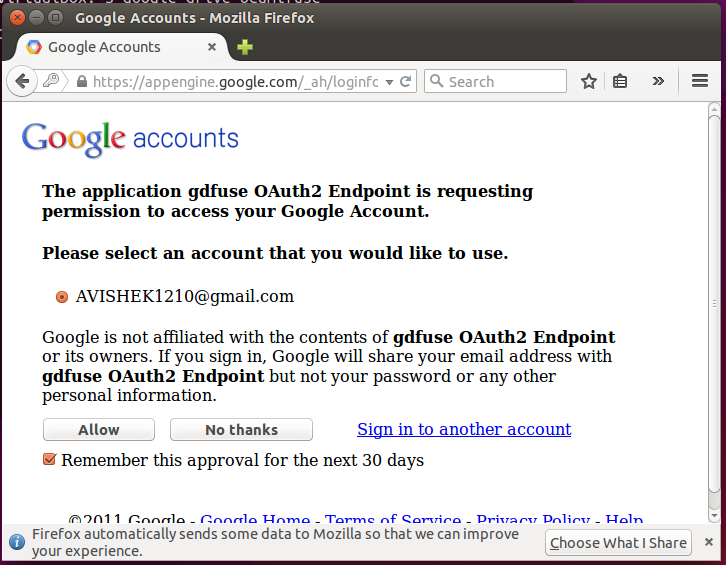726x565 pixels.
Task: Close the Google Accounts tab
Action: (x=212, y=47)
